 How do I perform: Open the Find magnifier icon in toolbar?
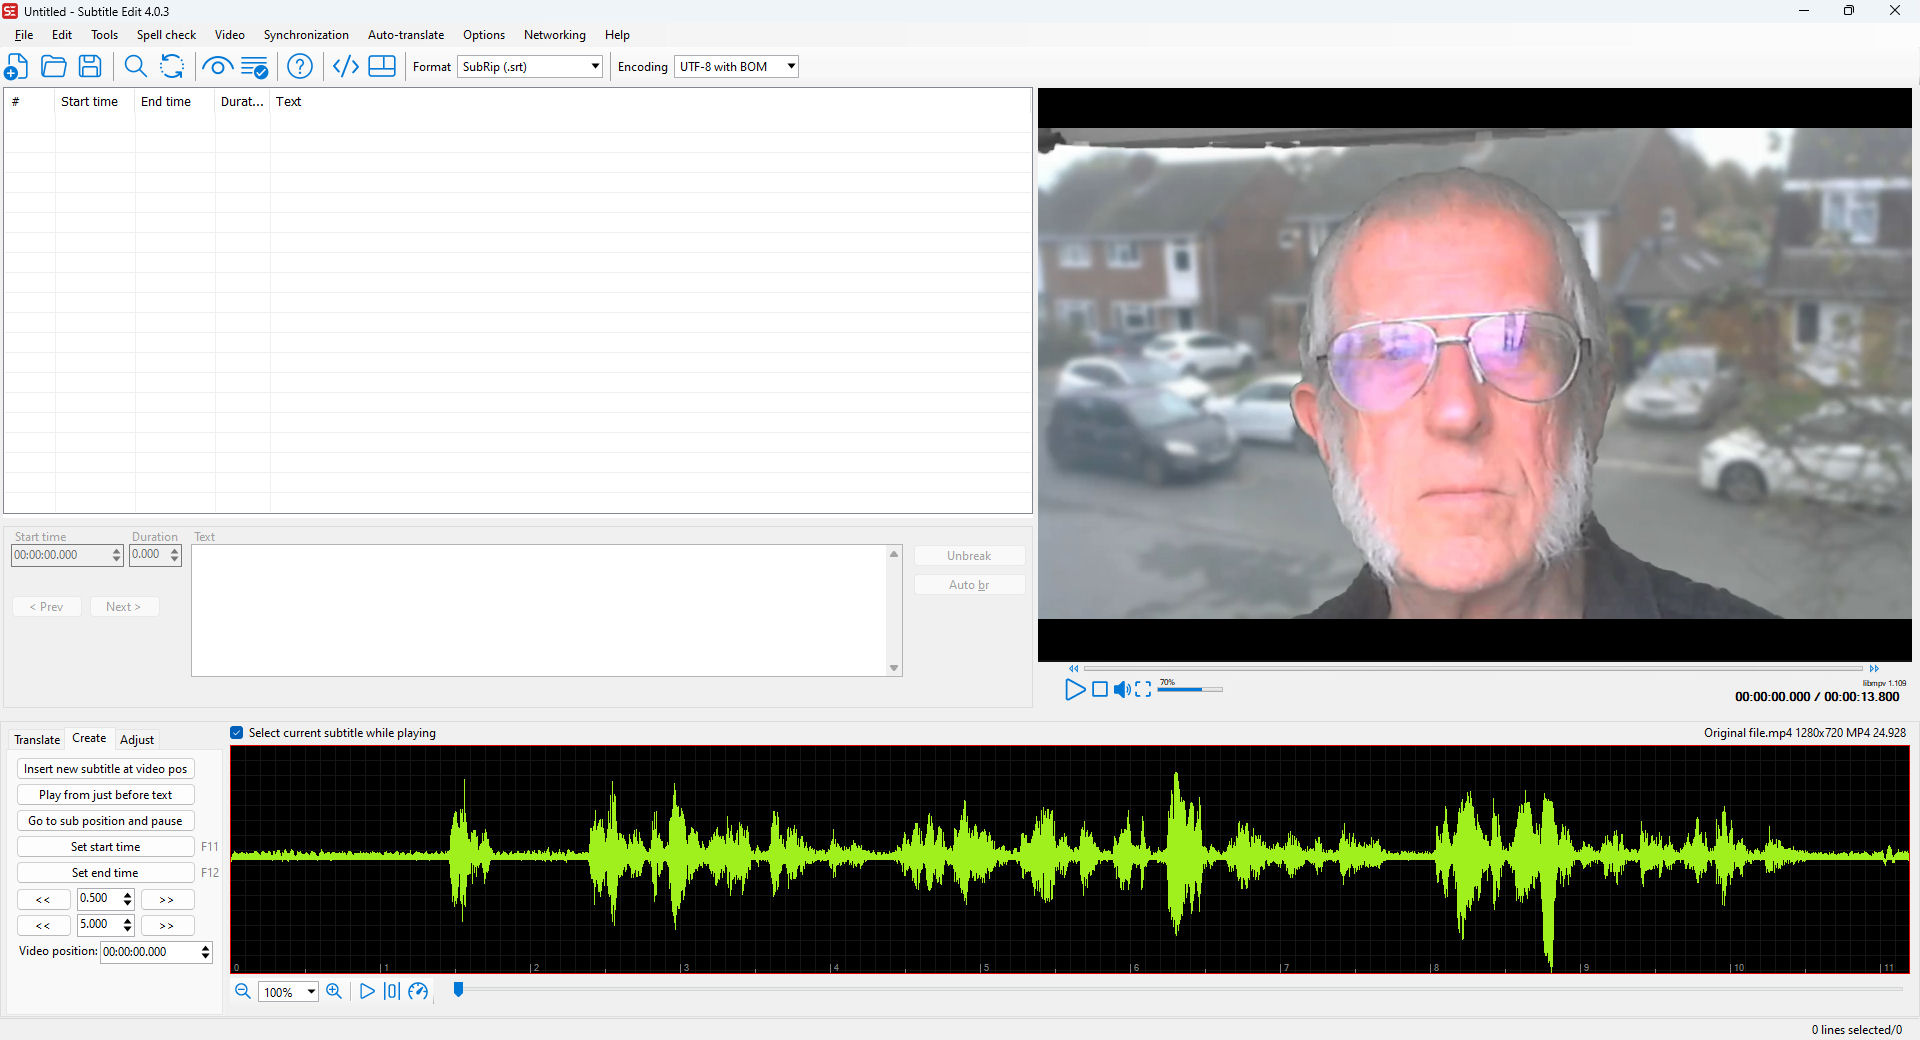click(x=135, y=67)
